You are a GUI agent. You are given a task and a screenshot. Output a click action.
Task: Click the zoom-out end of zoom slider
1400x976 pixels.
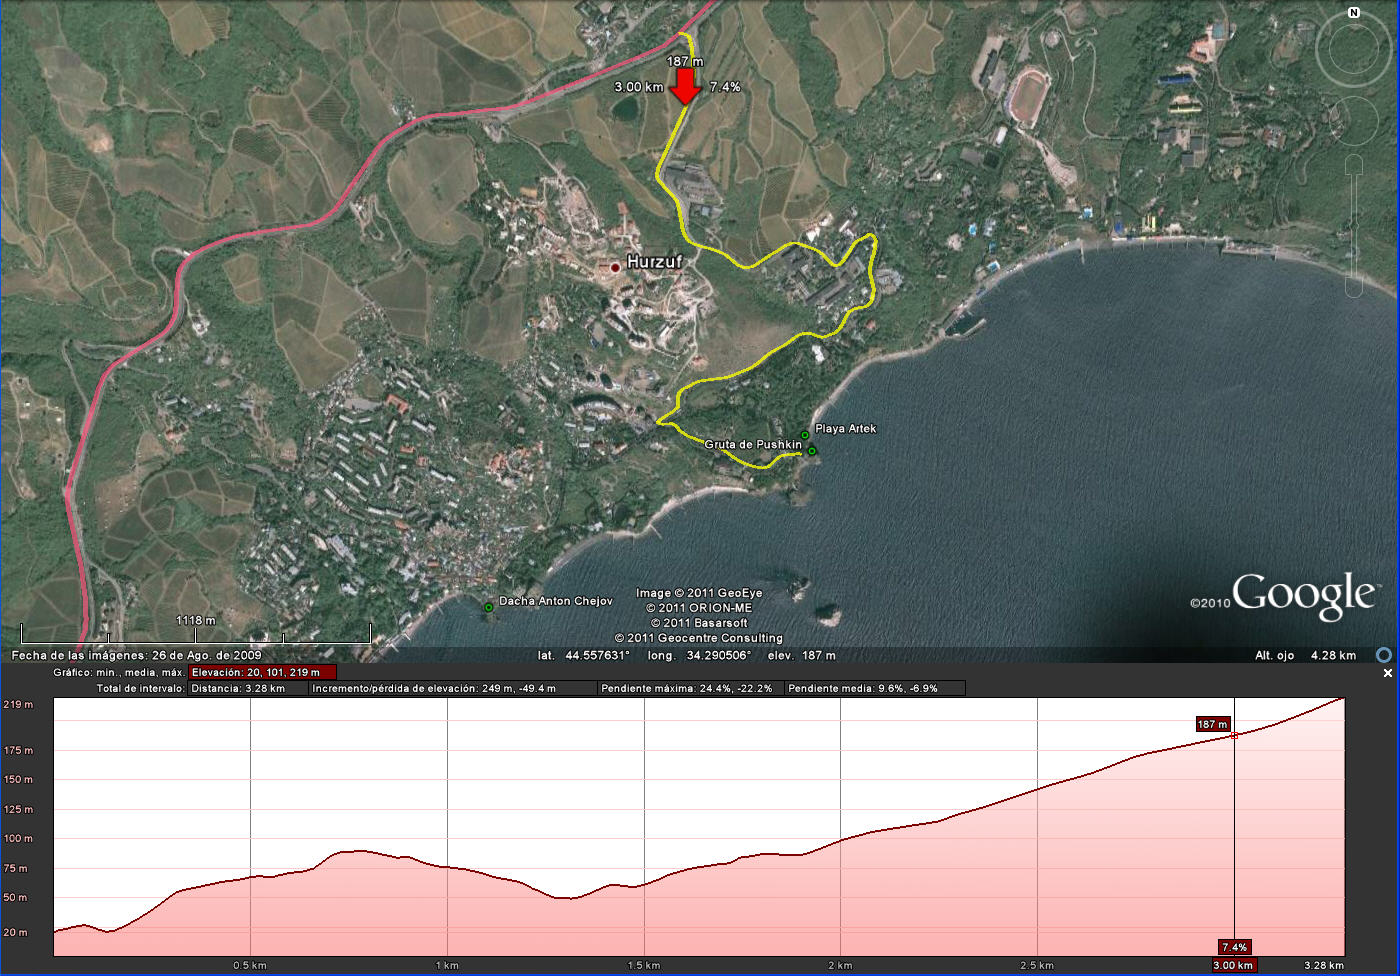(1353, 288)
